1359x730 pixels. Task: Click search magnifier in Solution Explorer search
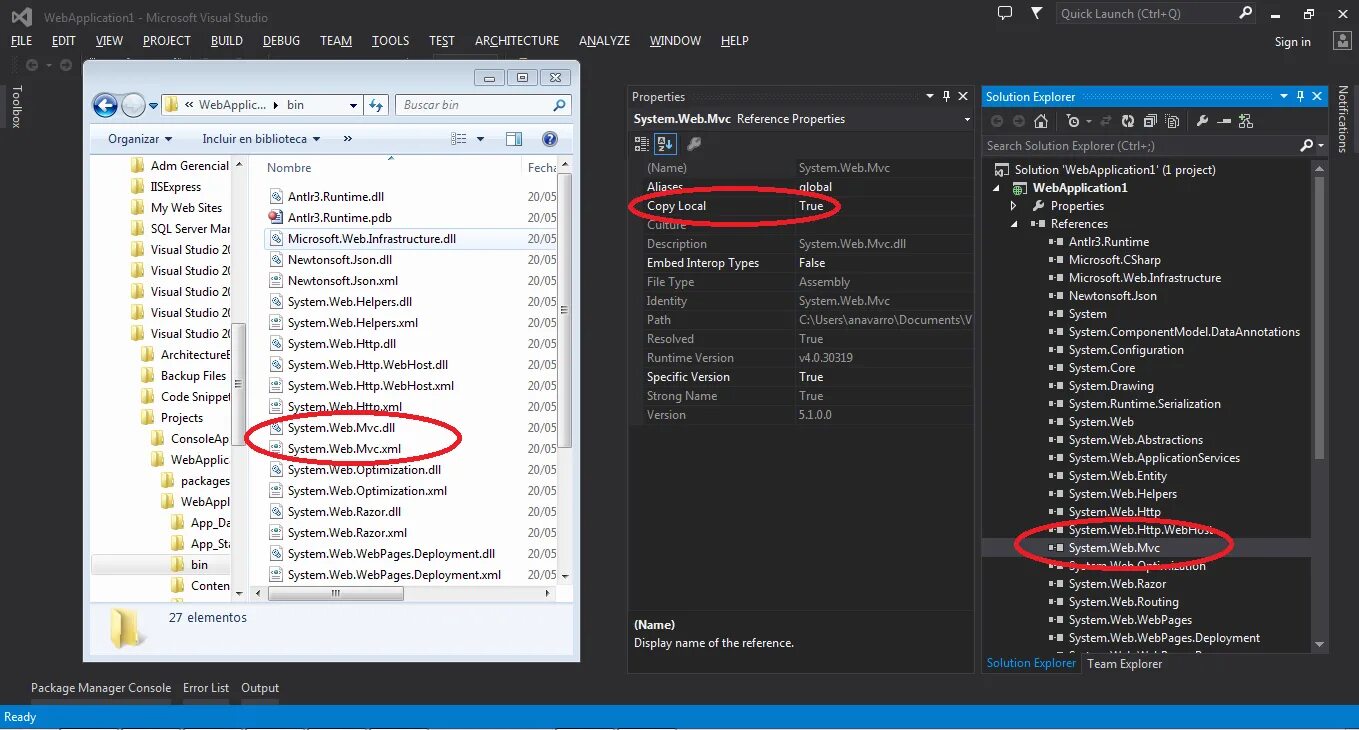pos(1306,146)
